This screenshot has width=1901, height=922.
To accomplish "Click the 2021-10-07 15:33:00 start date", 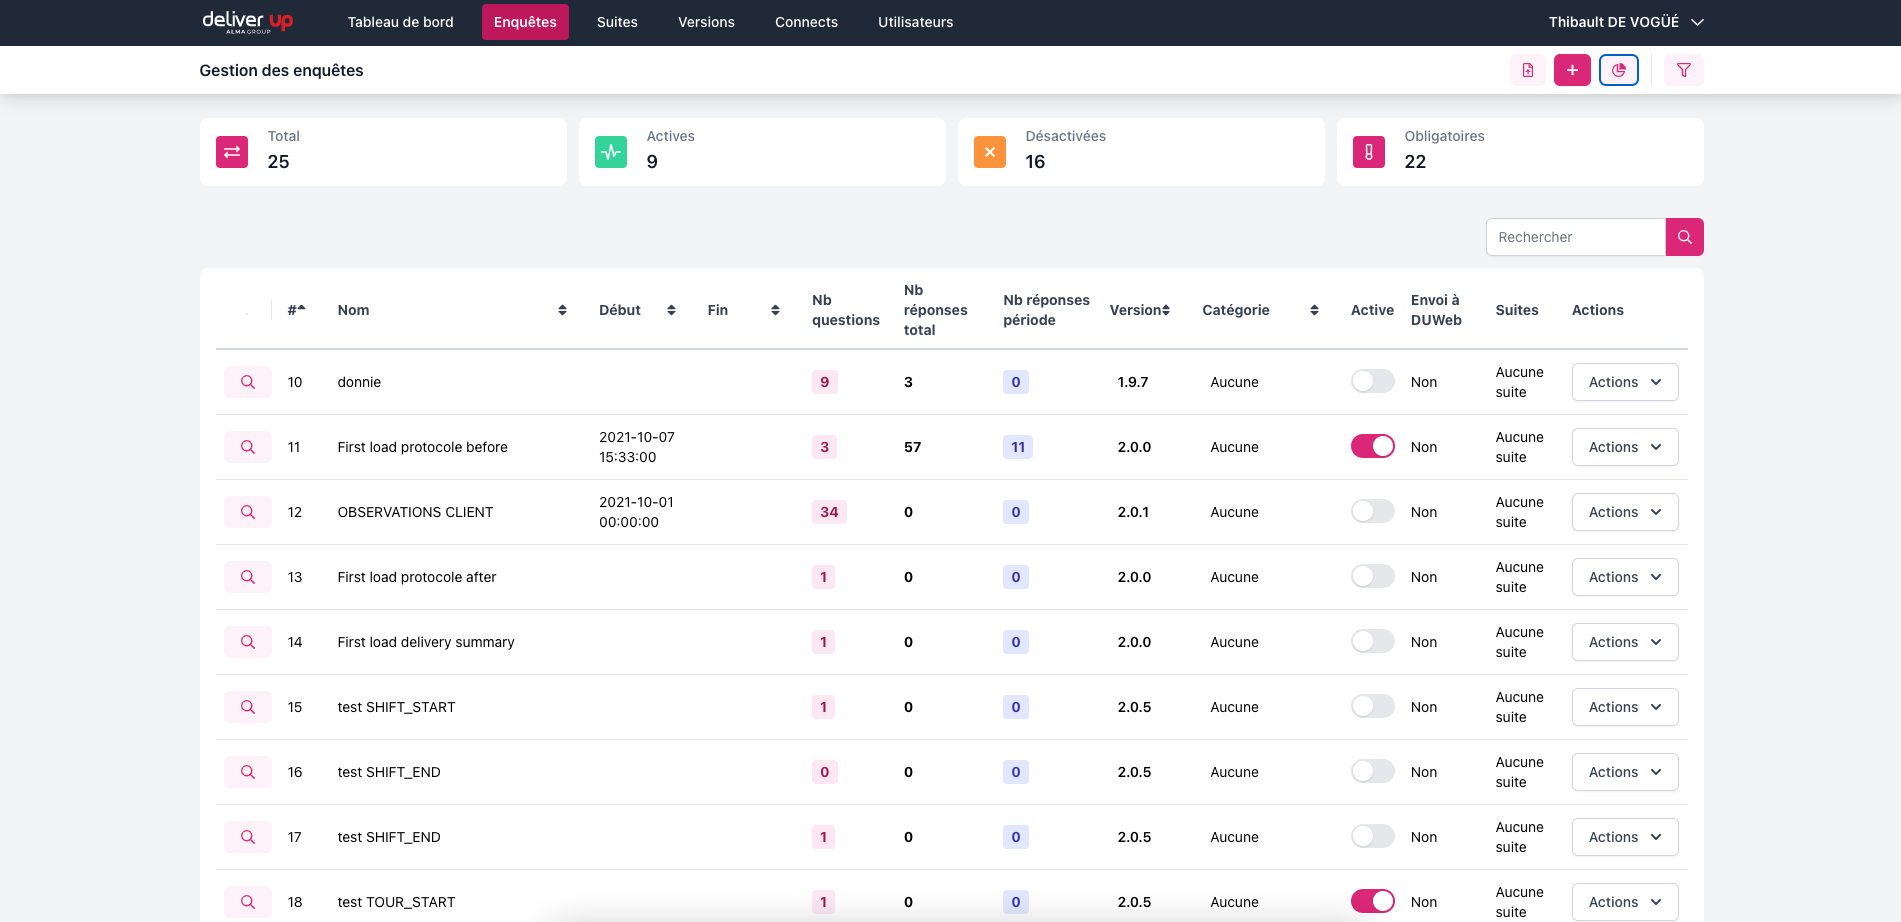I will click(637, 447).
